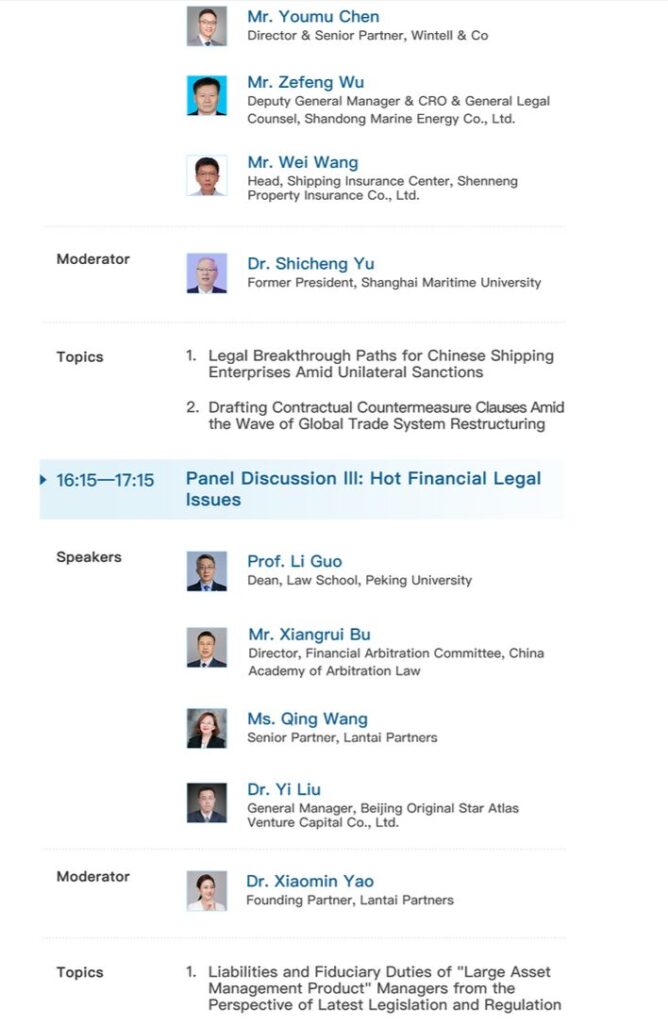The image size is (668, 1024).
Task: Open the Ms. Qing Wang name link
Action: coord(308,719)
